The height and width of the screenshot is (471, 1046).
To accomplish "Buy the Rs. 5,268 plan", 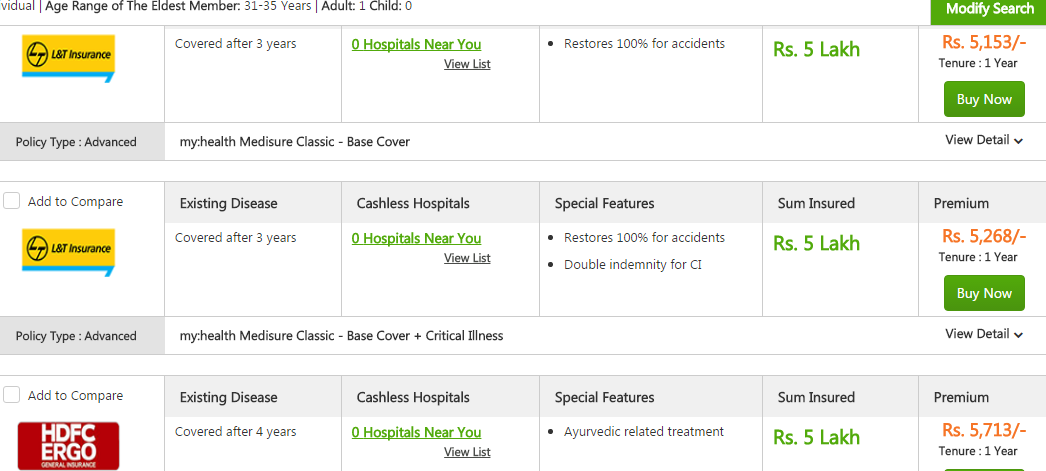I will [x=984, y=293].
